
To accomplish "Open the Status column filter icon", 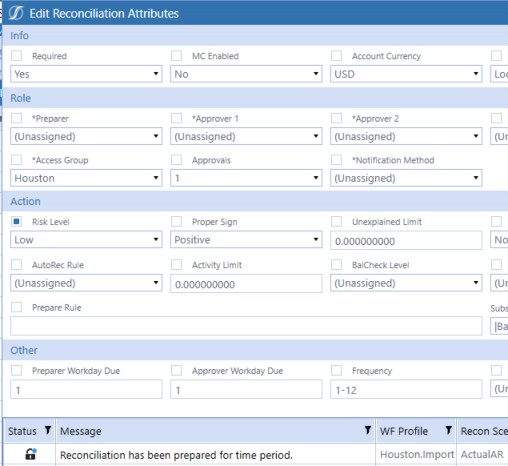I will [48, 430].
